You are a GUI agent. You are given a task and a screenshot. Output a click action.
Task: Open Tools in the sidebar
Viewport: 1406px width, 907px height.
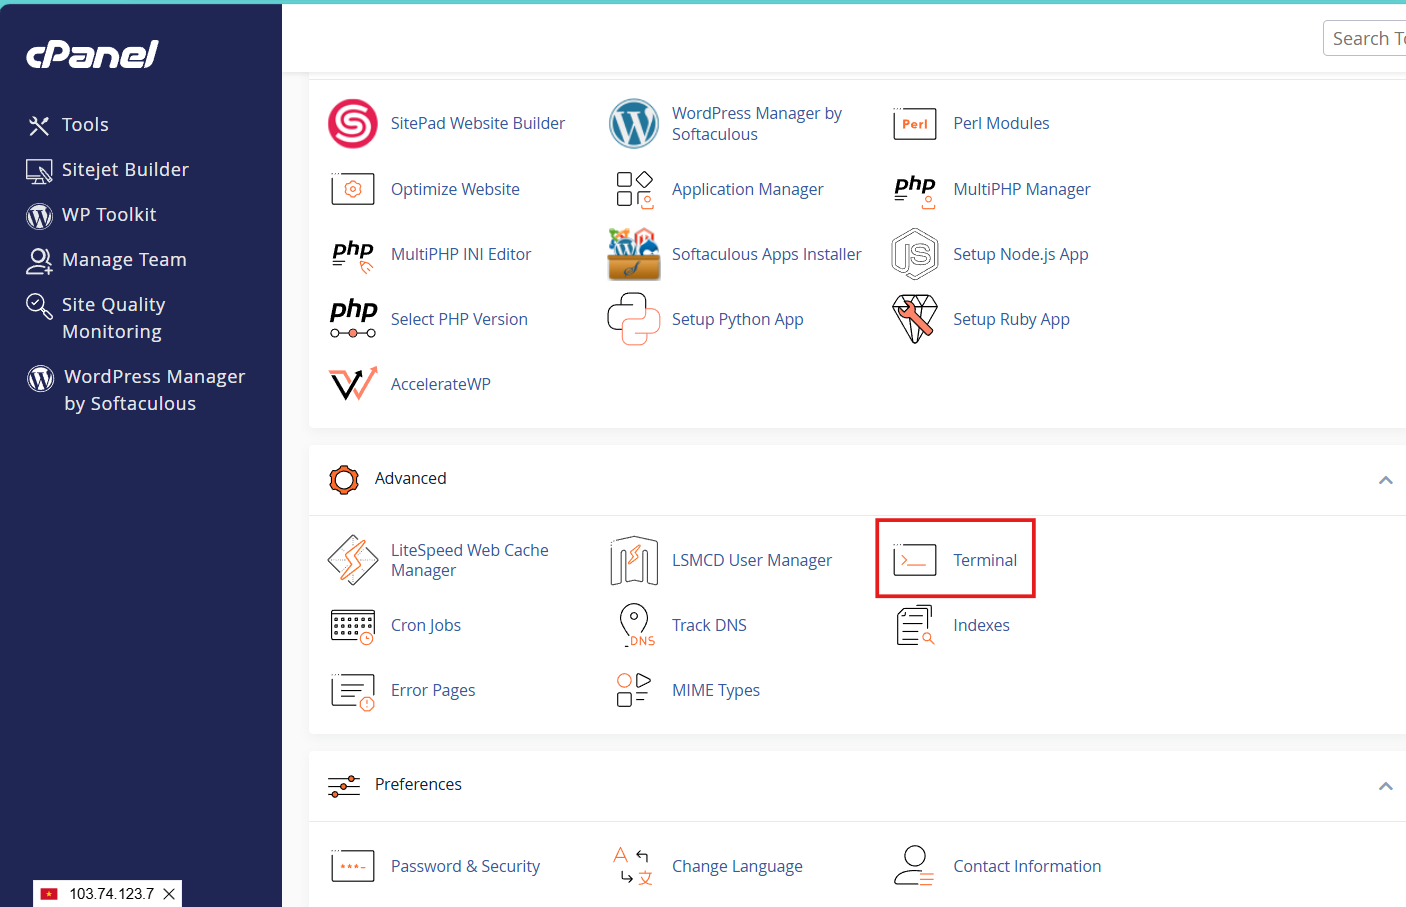[85, 125]
